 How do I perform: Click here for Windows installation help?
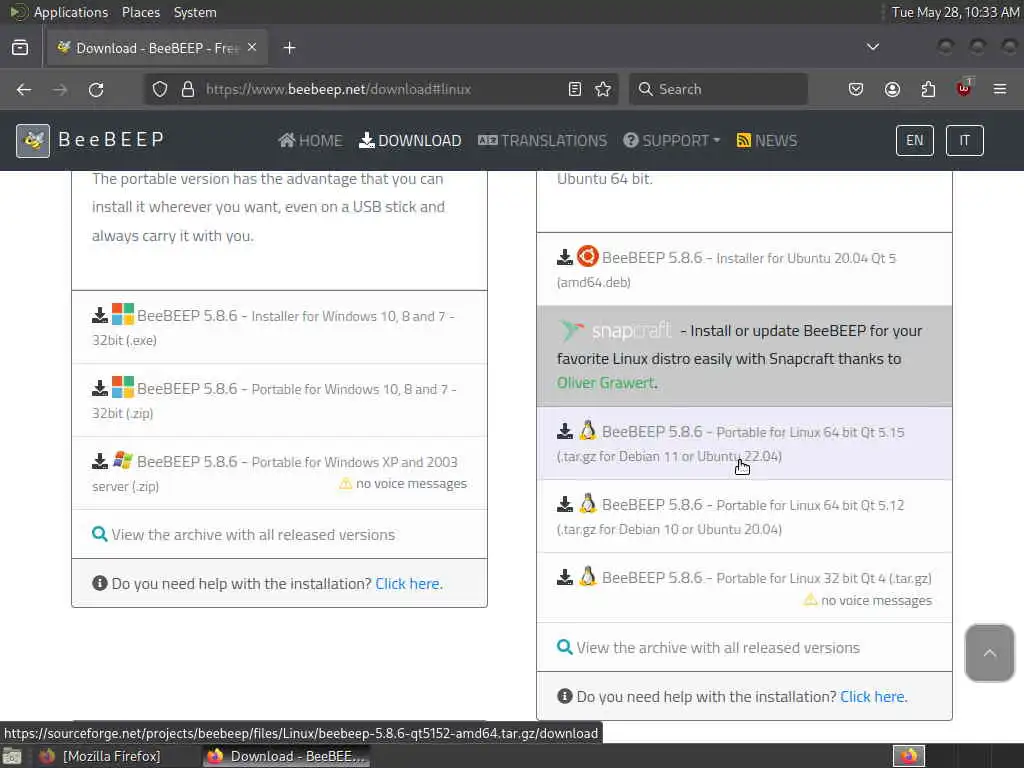[x=408, y=583]
